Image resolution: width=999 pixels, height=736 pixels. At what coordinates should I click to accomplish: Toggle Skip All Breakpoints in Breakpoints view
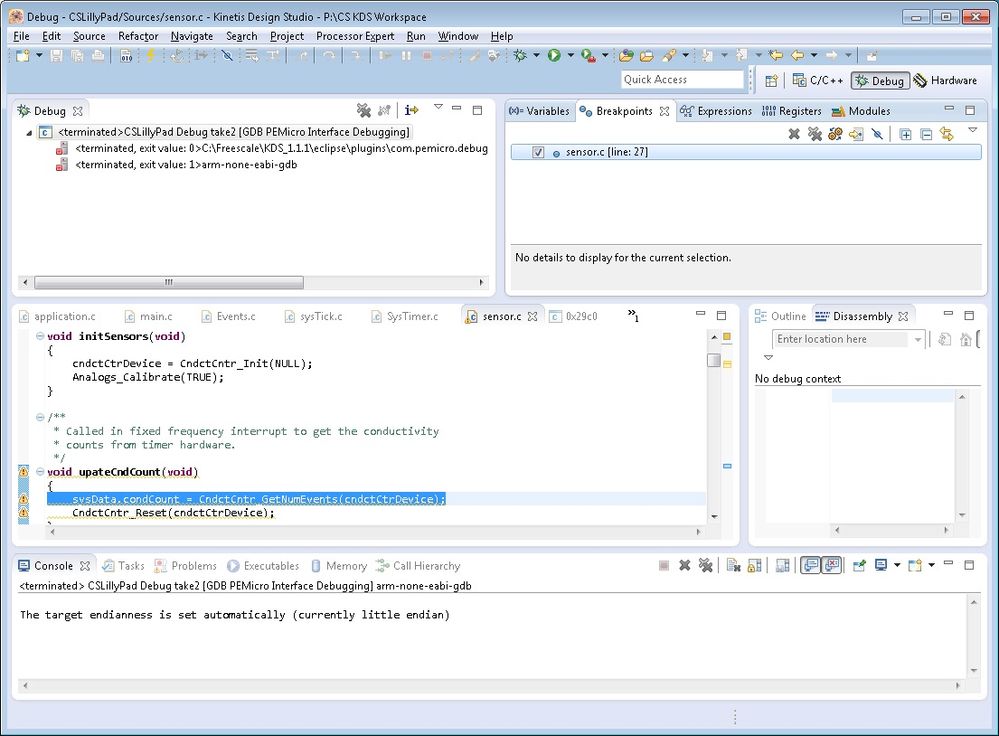click(877, 134)
